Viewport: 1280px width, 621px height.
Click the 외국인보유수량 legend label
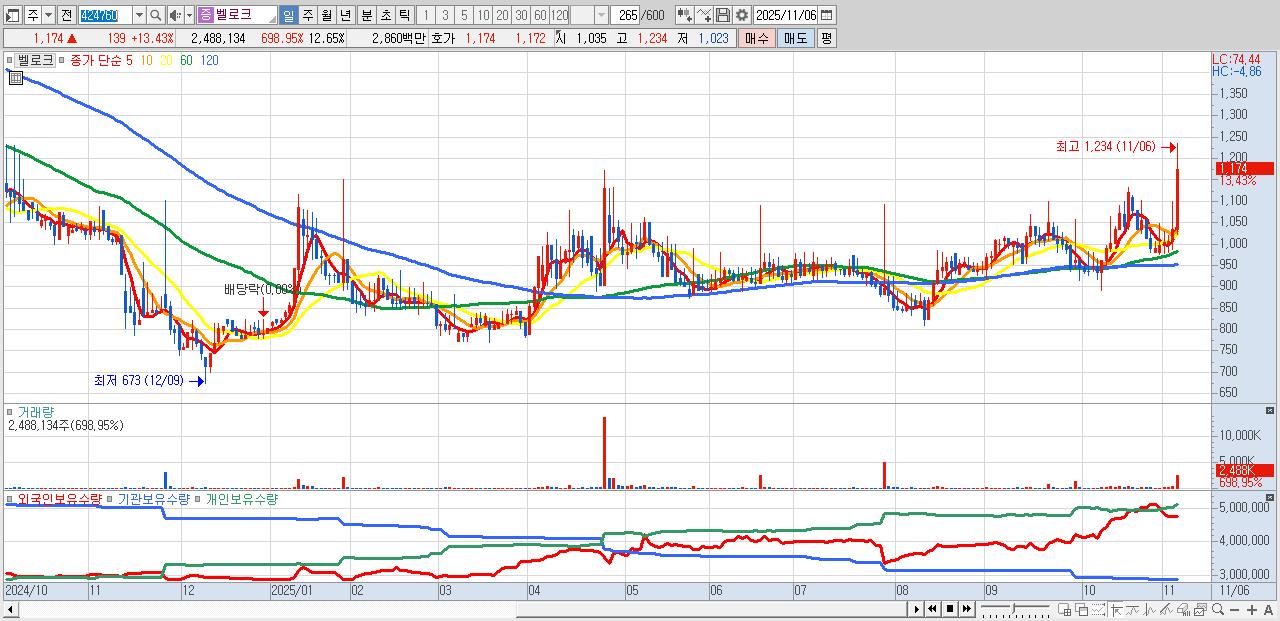coord(60,498)
